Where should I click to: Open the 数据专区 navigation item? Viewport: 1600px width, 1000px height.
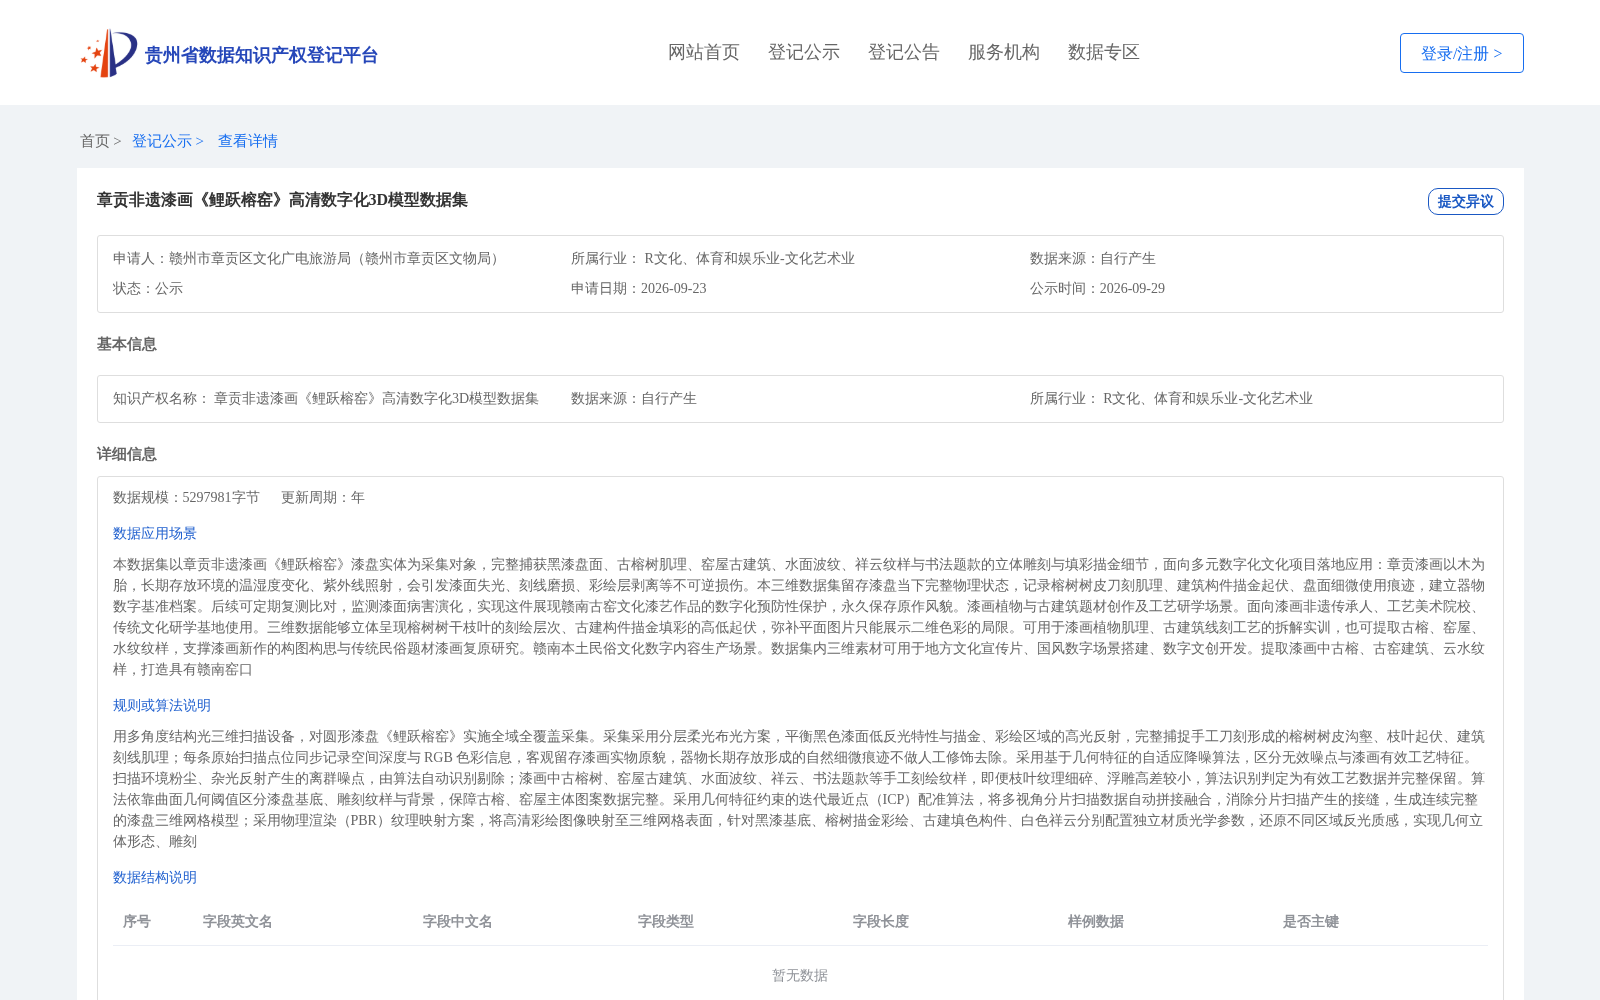[1104, 52]
